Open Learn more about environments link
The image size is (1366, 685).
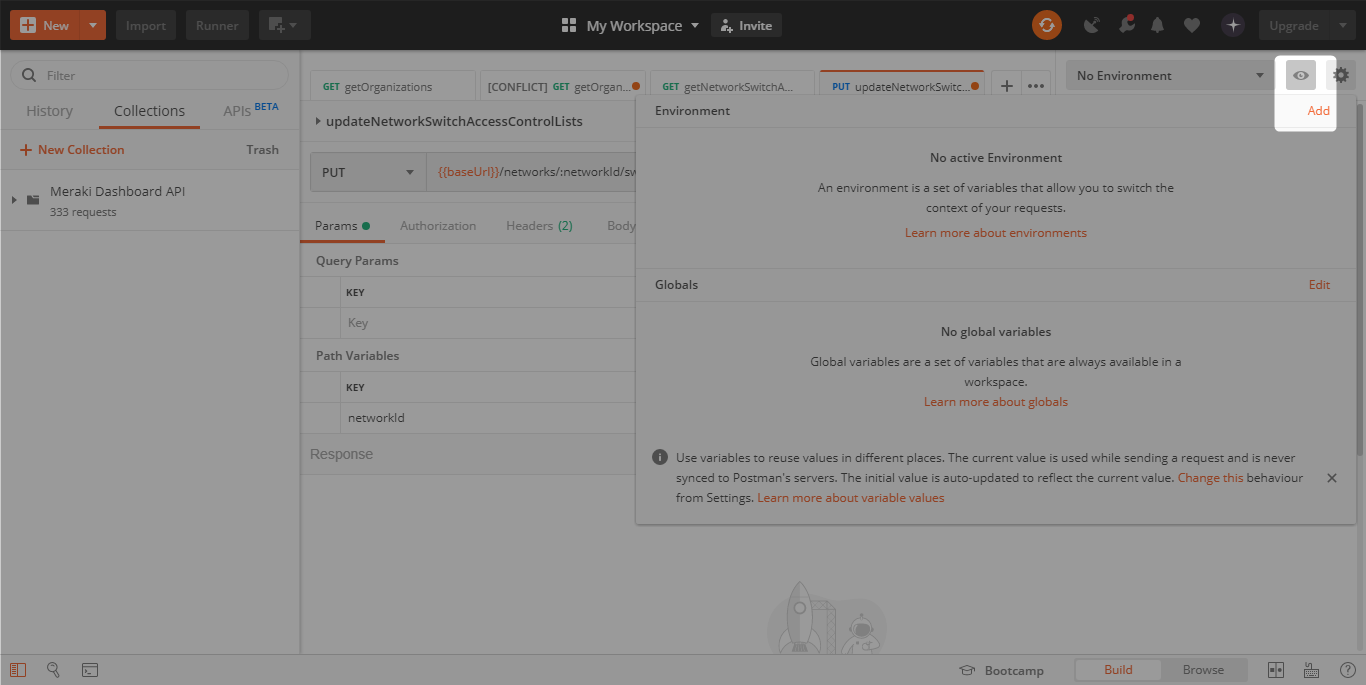click(996, 233)
